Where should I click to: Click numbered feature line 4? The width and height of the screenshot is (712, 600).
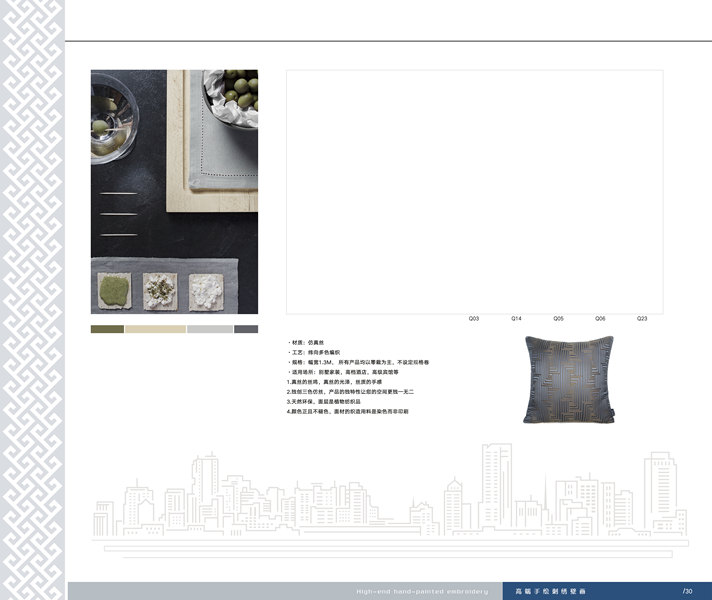(347, 412)
